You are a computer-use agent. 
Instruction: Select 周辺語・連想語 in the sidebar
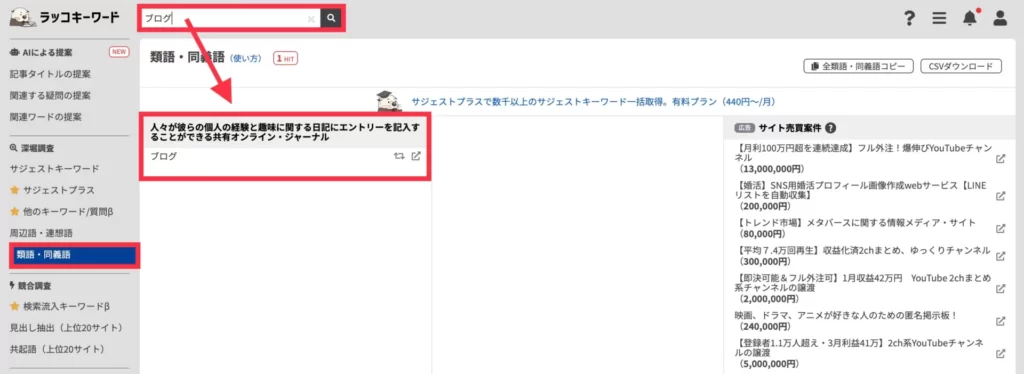(x=41, y=233)
